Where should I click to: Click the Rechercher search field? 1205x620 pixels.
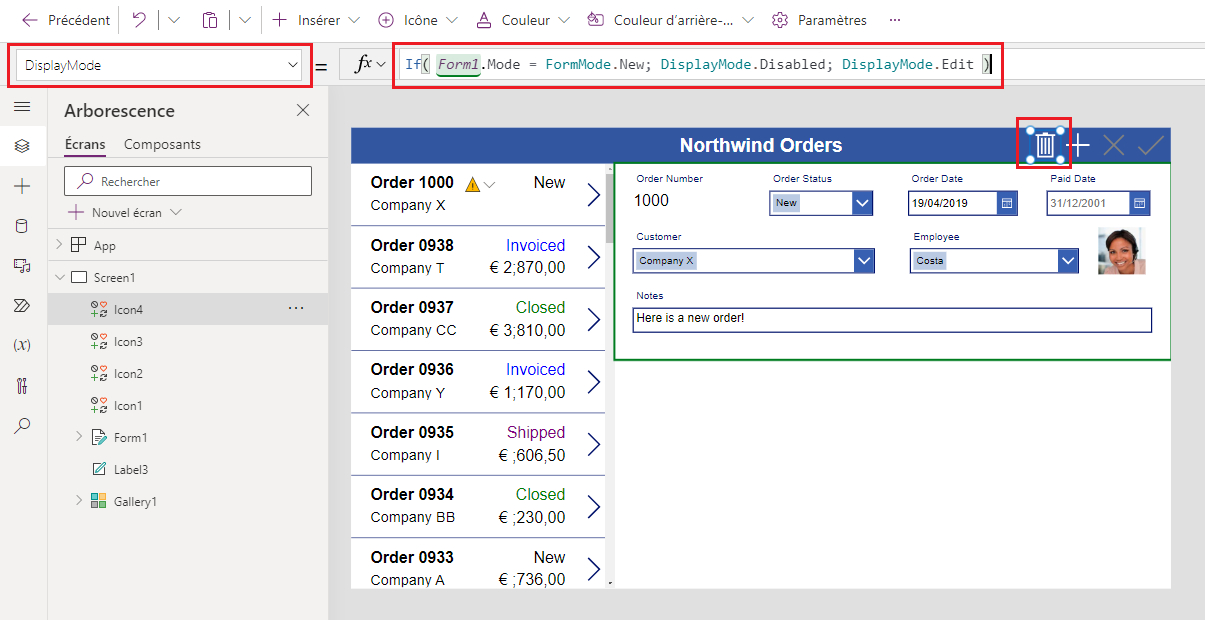coord(188,181)
